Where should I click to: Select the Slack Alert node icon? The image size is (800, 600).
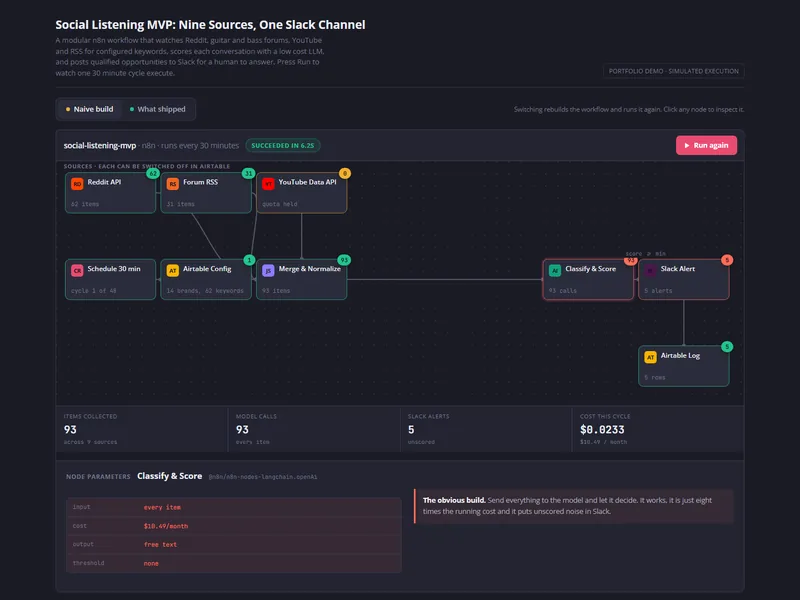650,270
